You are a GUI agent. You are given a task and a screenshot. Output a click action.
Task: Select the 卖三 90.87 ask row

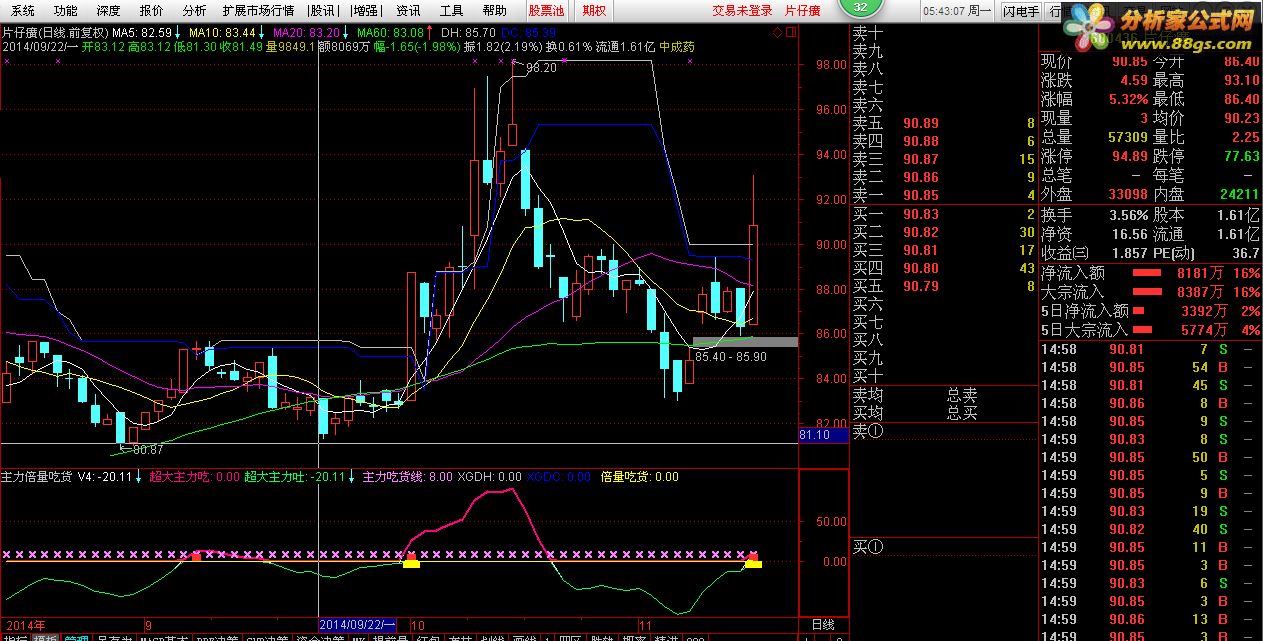944,160
